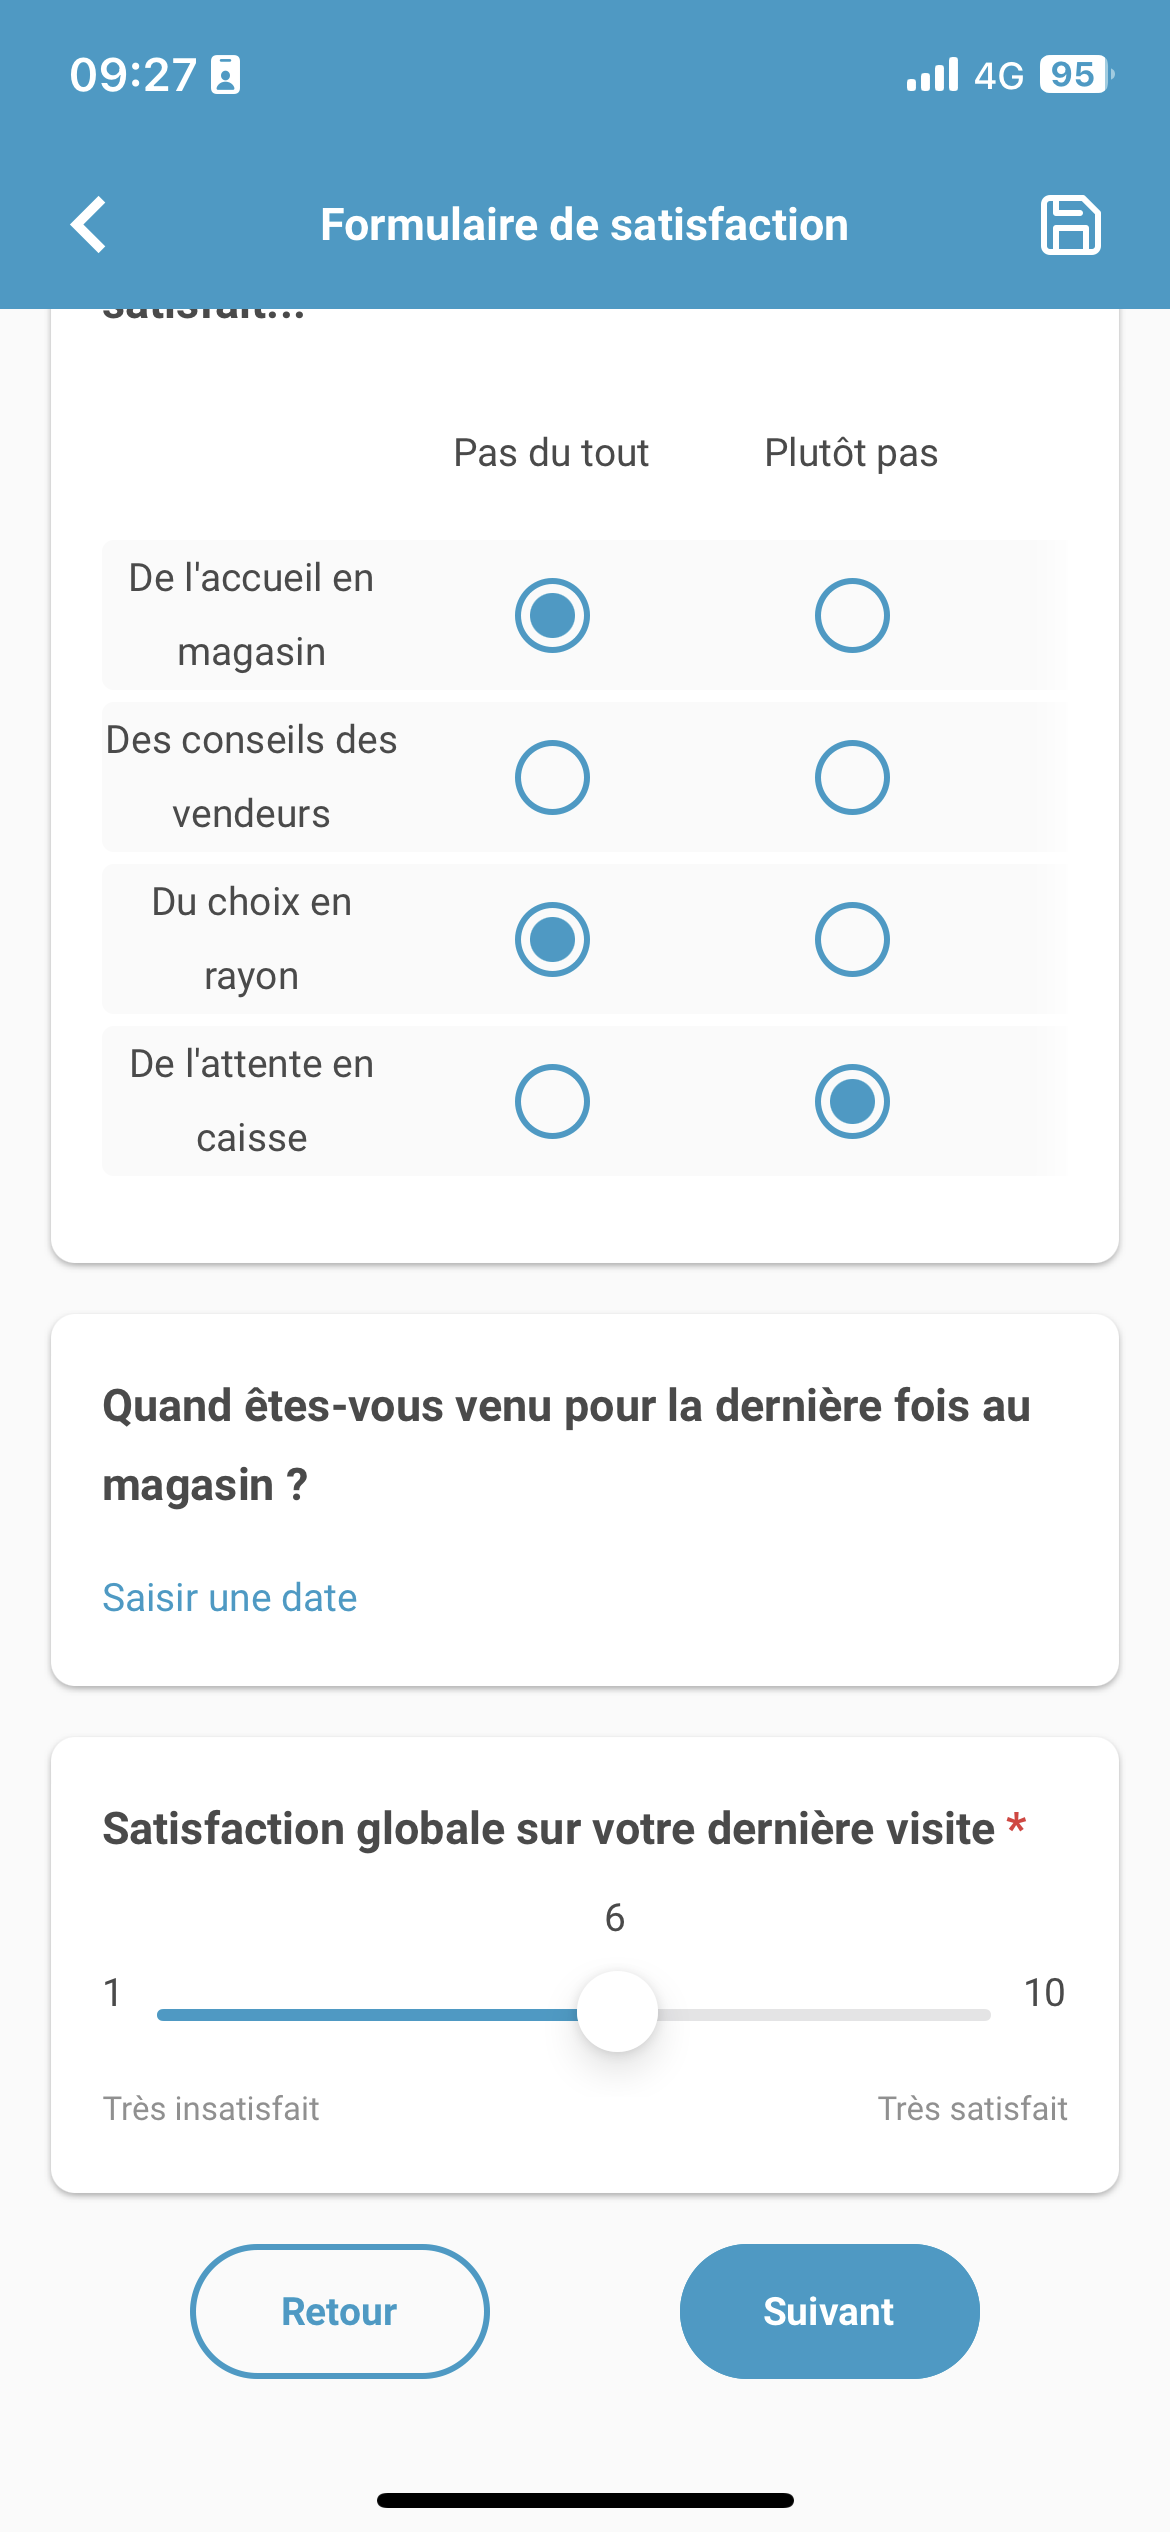Select 'Pas du tout' for conseils des vendeurs
This screenshot has height=2532, width=1170.
(x=552, y=777)
